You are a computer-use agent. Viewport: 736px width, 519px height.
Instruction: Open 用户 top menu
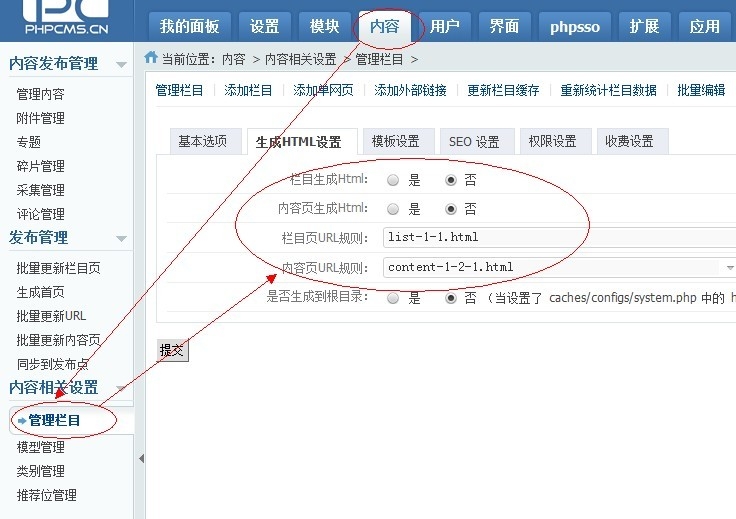(445, 26)
